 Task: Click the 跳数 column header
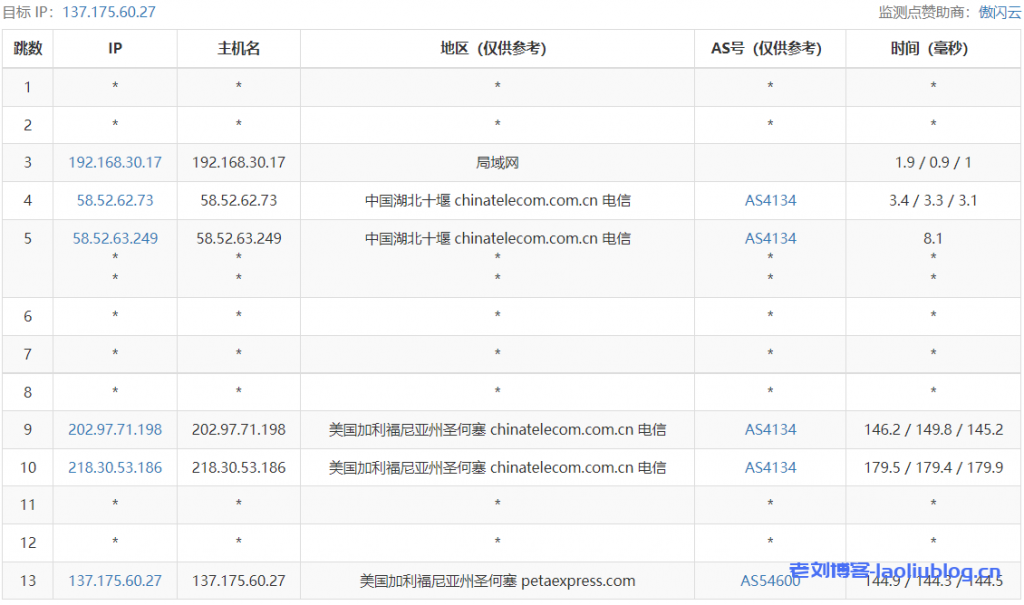[x=27, y=48]
